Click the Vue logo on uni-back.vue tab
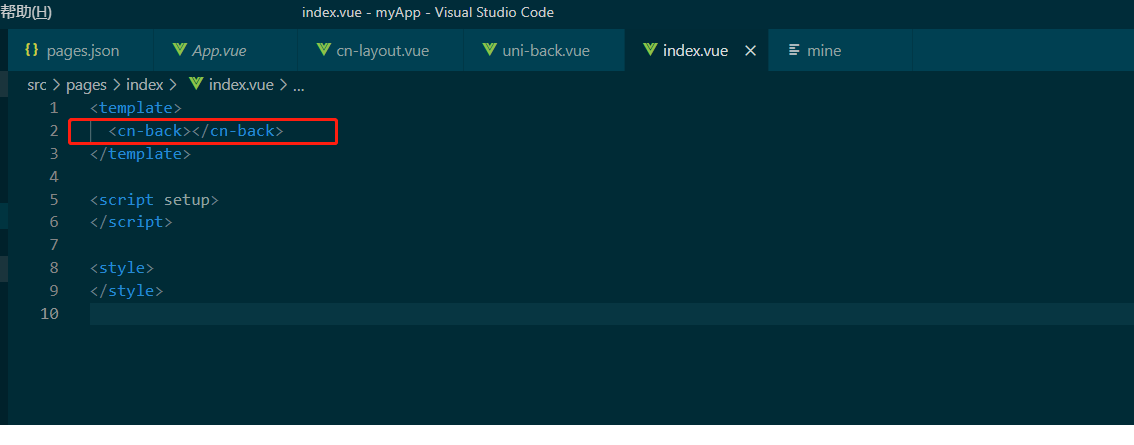This screenshot has height=445, width=1134. [489, 50]
